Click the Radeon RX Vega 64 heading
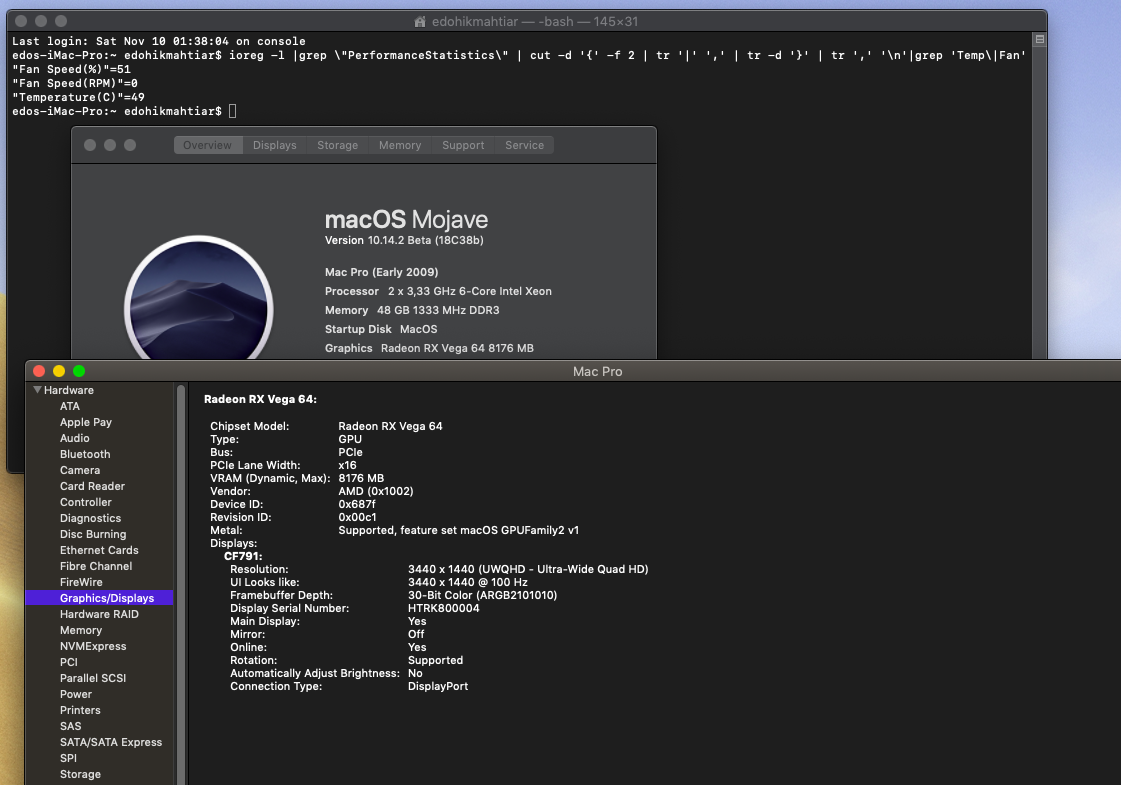Screen dimensions: 1121x785 click(260, 399)
